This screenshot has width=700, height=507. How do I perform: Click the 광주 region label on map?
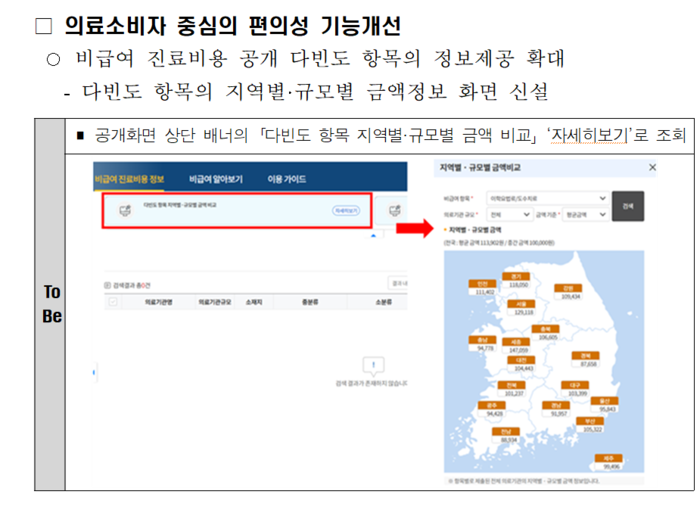point(492,405)
